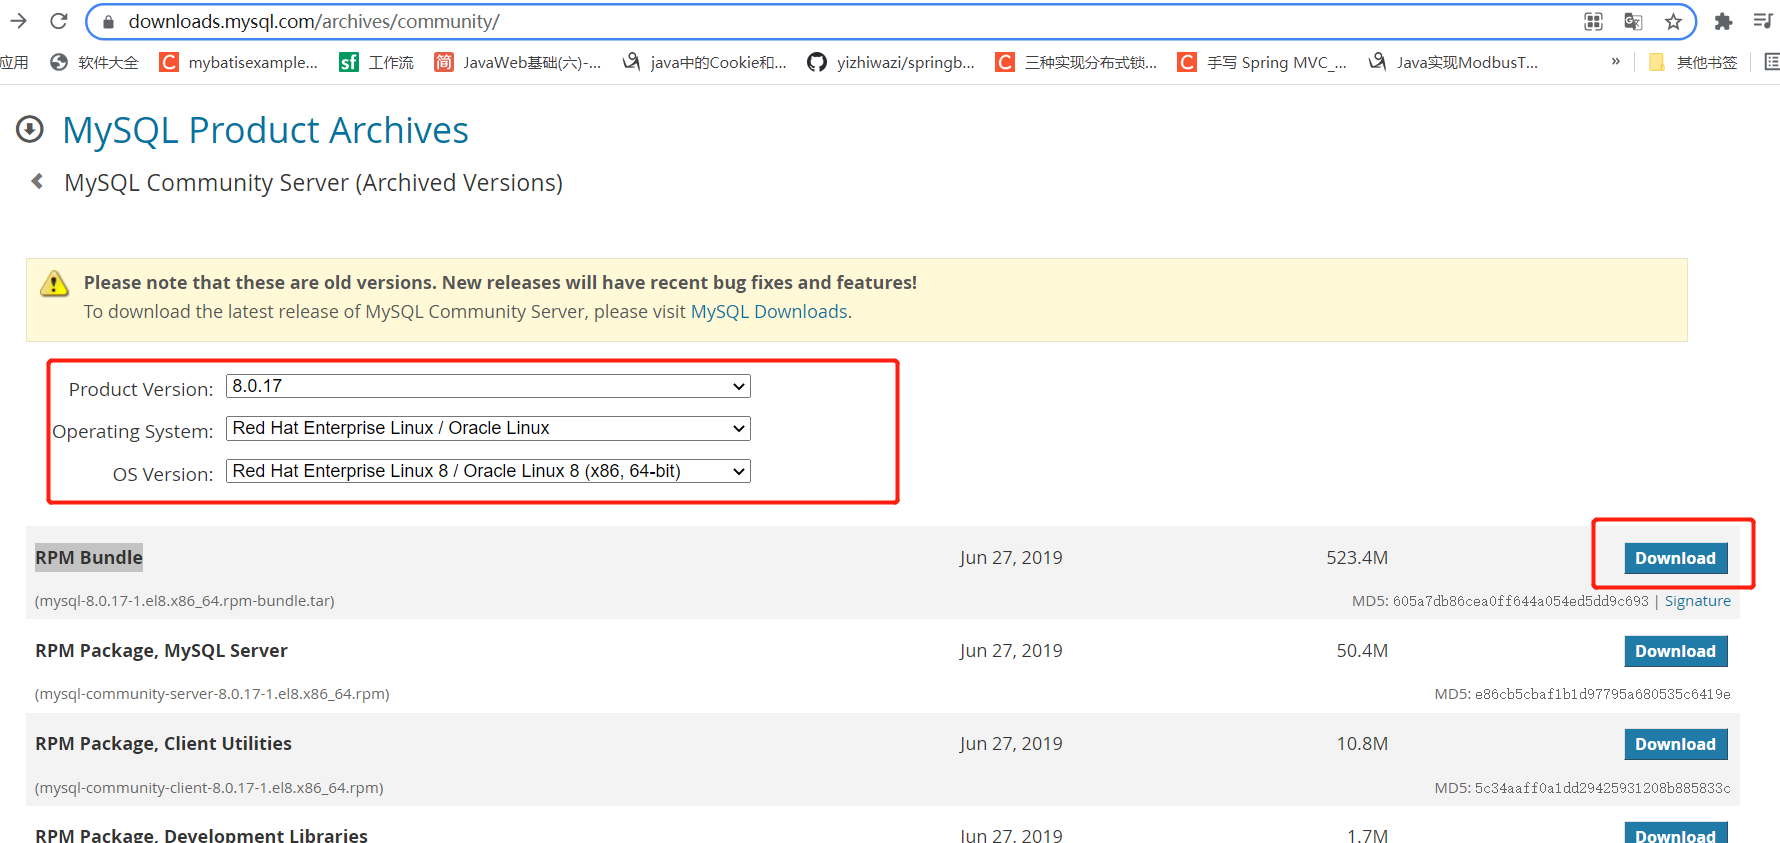Open the 工作流 bookmark
The height and width of the screenshot is (843, 1780).
[x=377, y=62]
